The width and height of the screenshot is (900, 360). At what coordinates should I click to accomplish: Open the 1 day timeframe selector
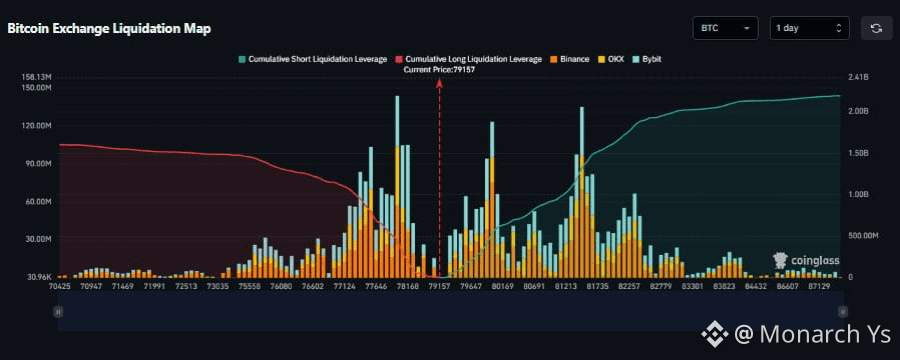pos(809,28)
